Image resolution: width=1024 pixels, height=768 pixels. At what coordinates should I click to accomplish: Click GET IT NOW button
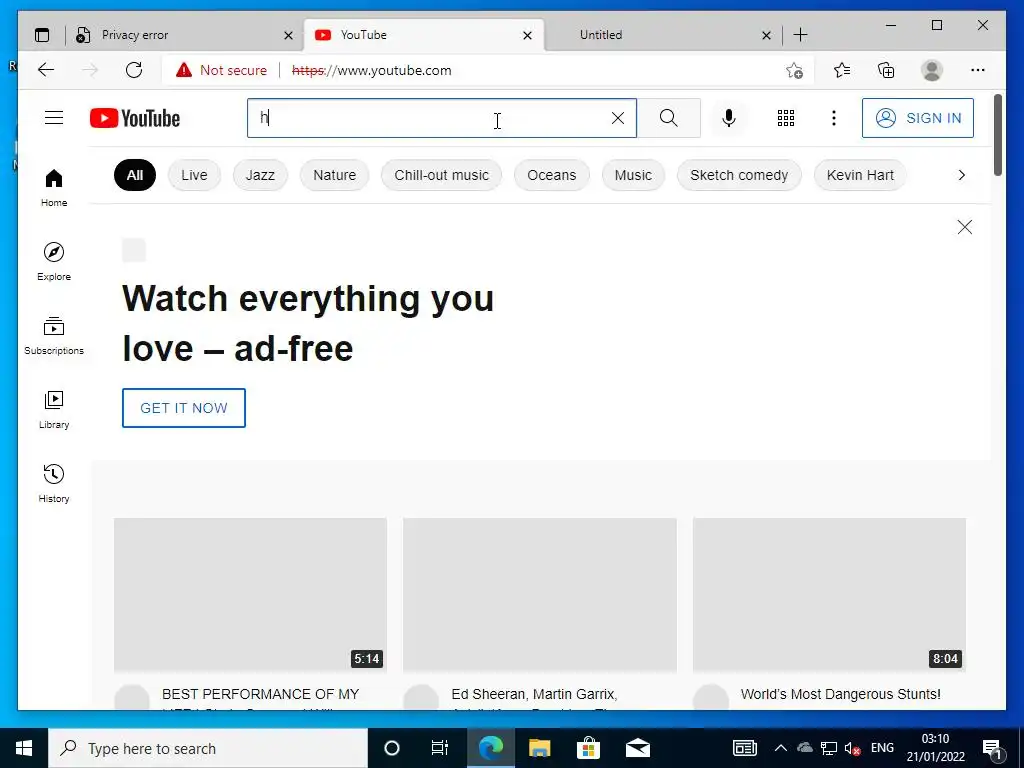[184, 408]
